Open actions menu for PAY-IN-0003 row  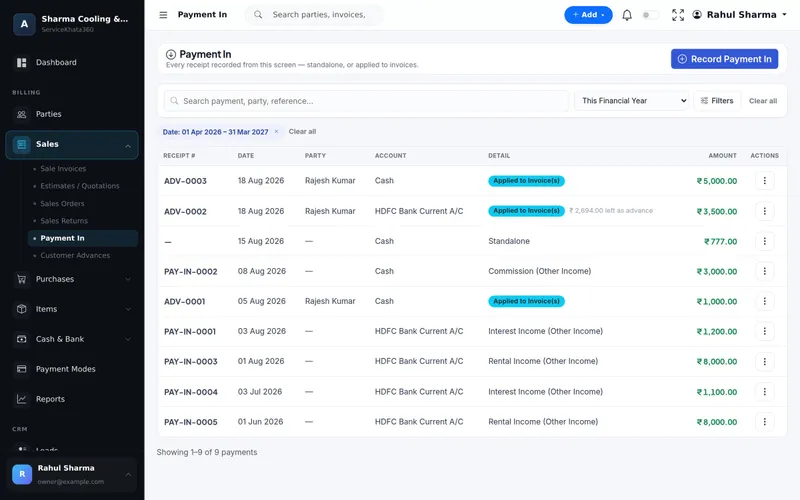[x=764, y=362]
